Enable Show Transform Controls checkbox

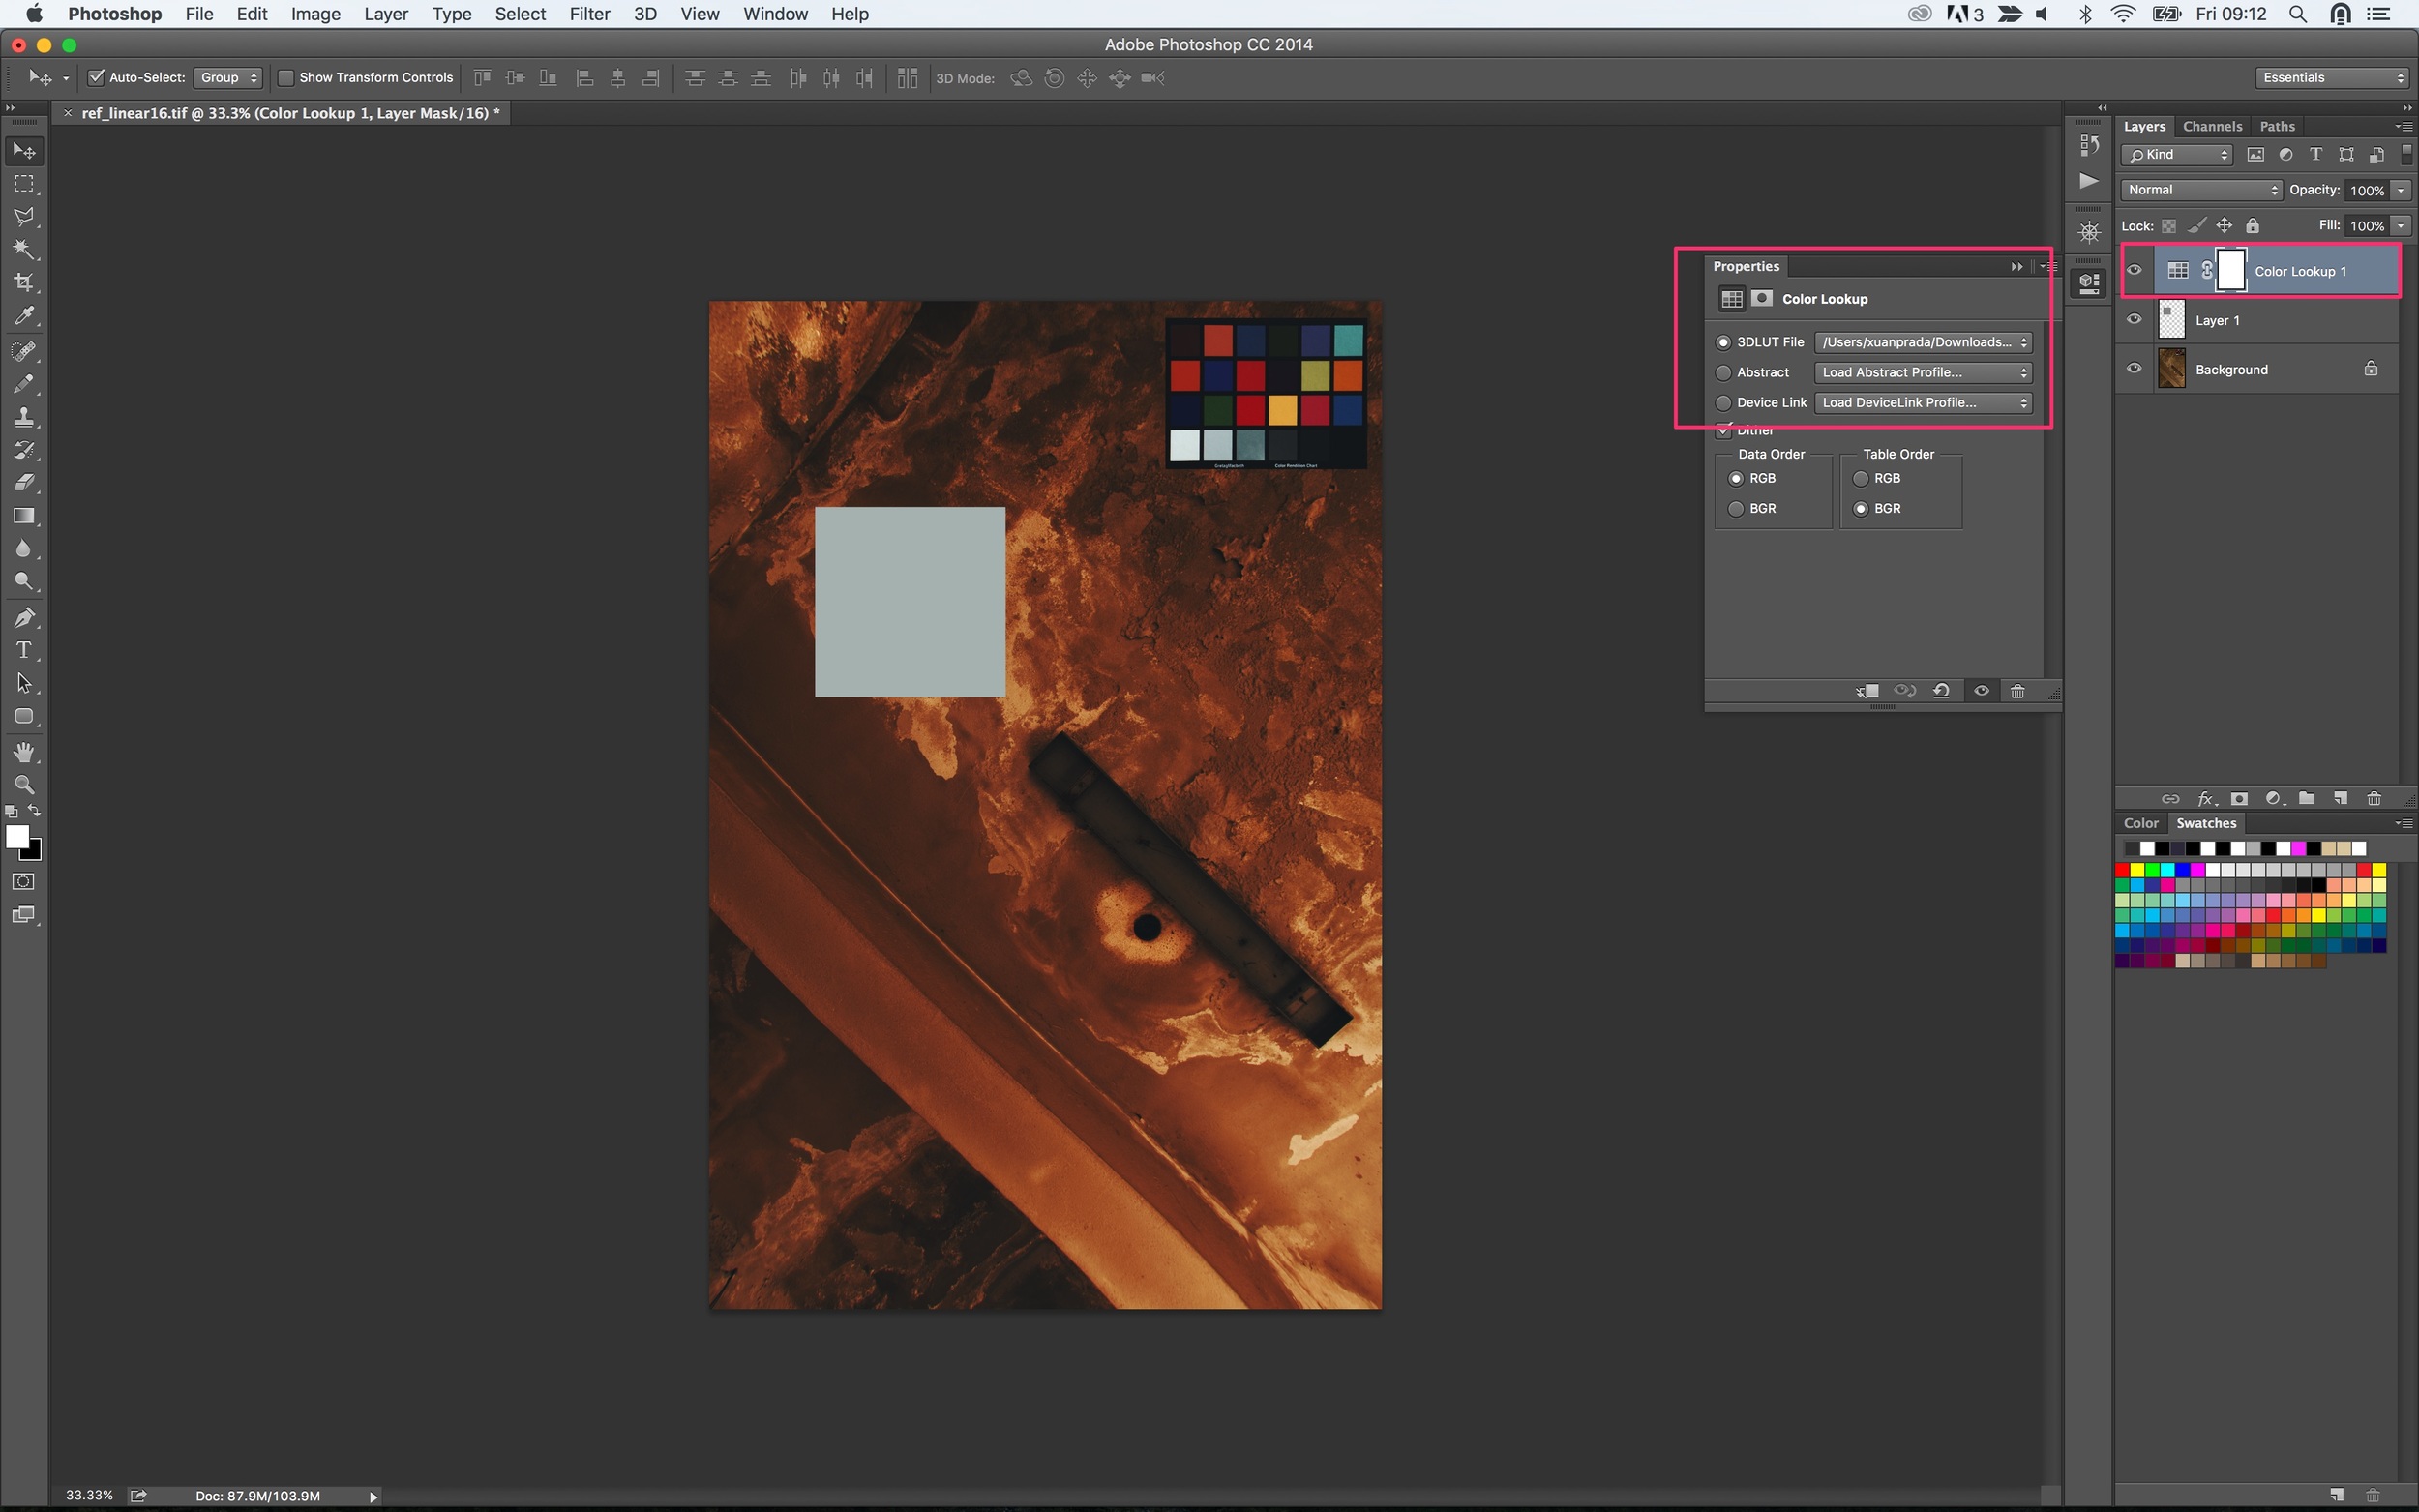coord(286,77)
